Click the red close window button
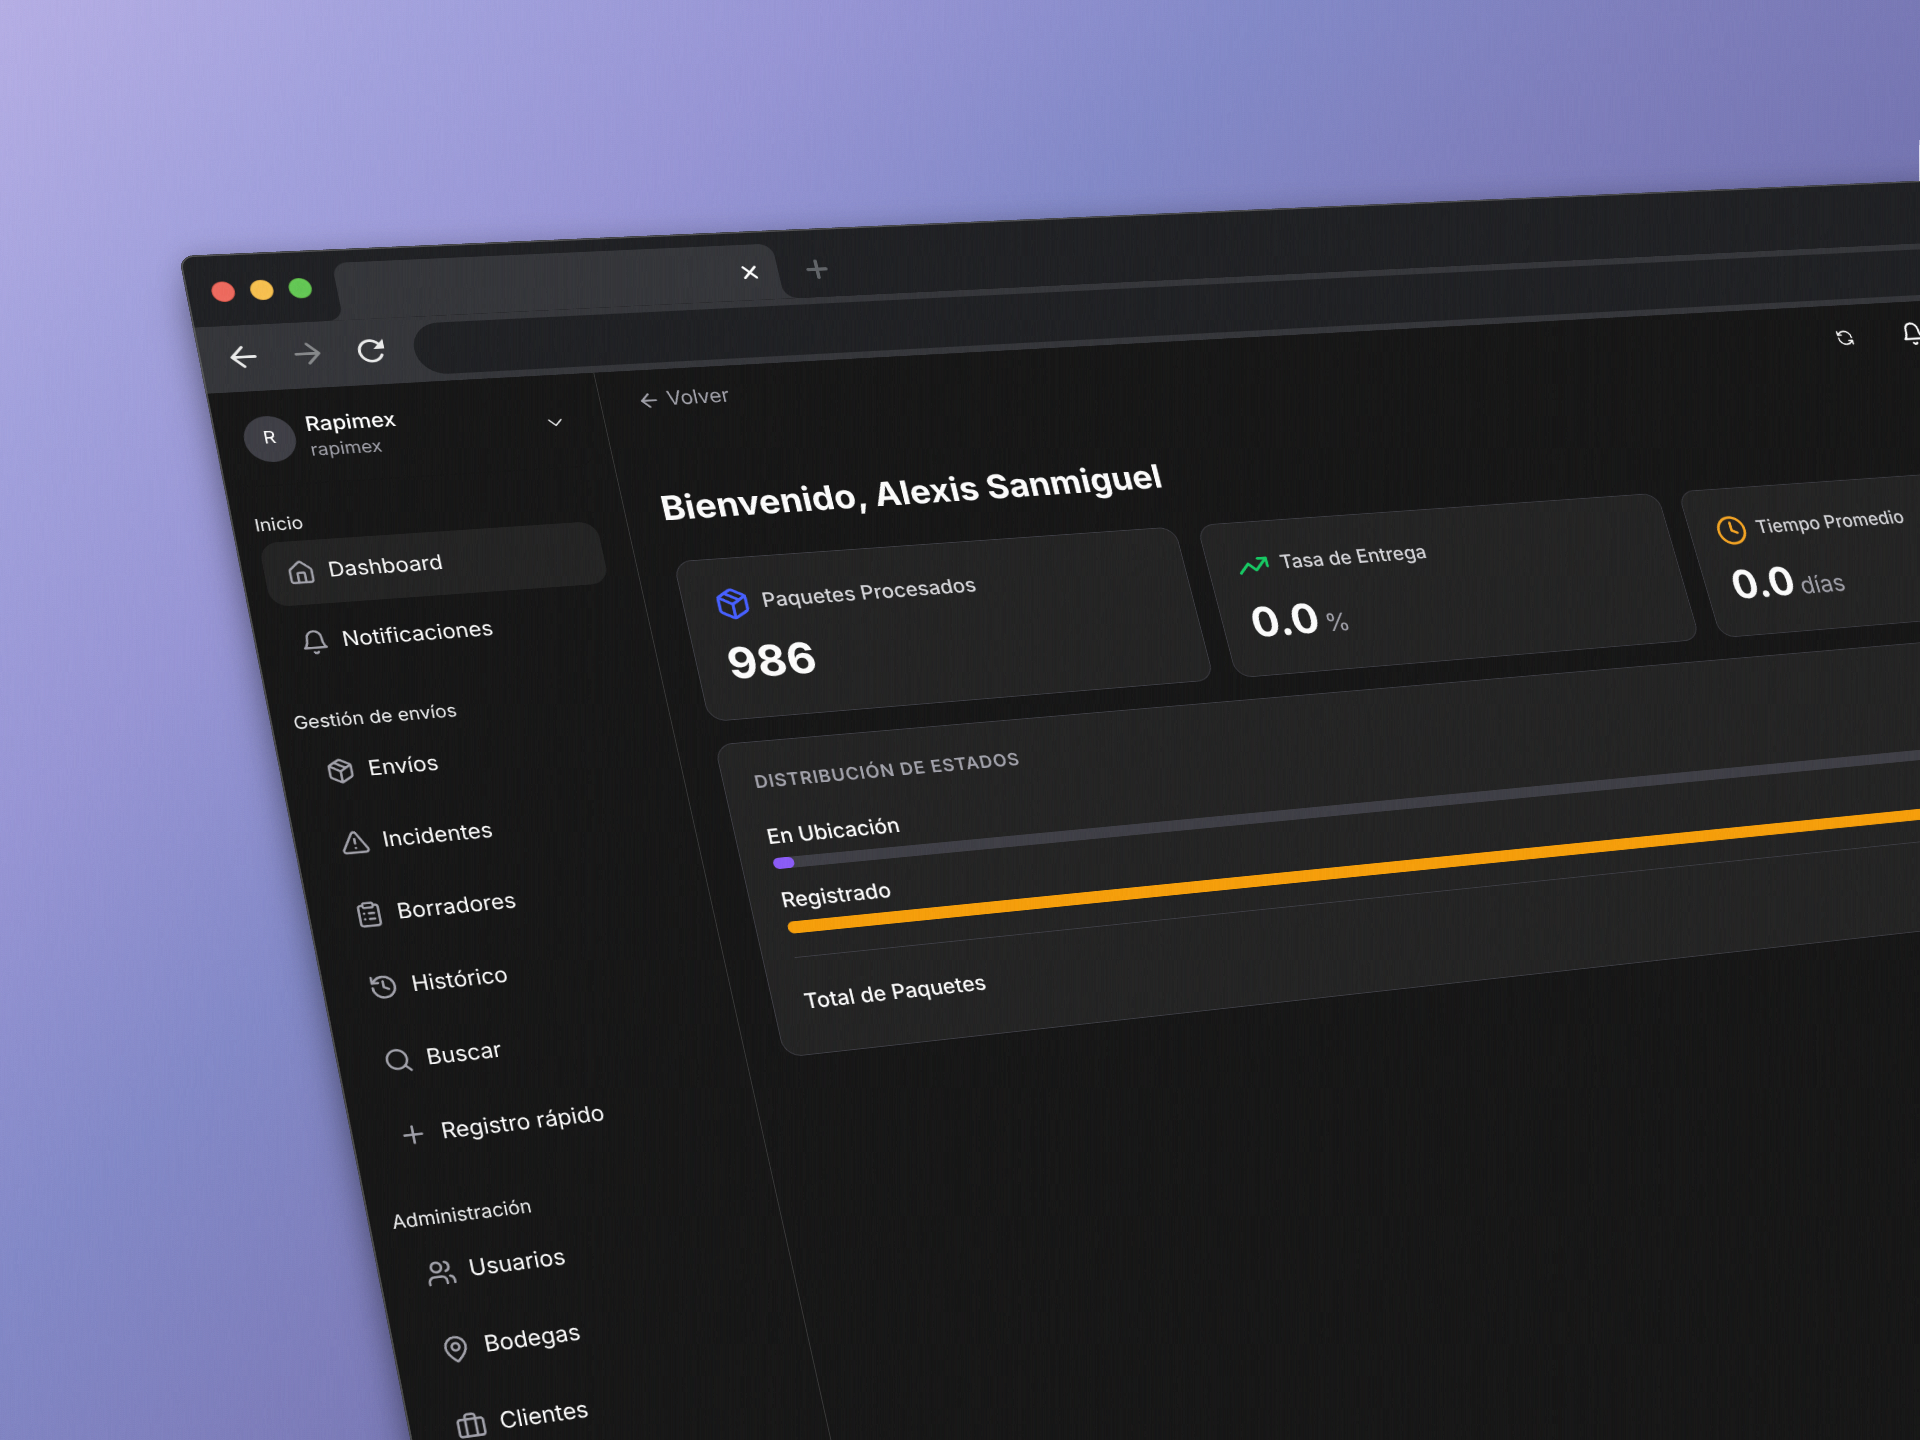The image size is (1920, 1440). pyautogui.click(x=223, y=291)
